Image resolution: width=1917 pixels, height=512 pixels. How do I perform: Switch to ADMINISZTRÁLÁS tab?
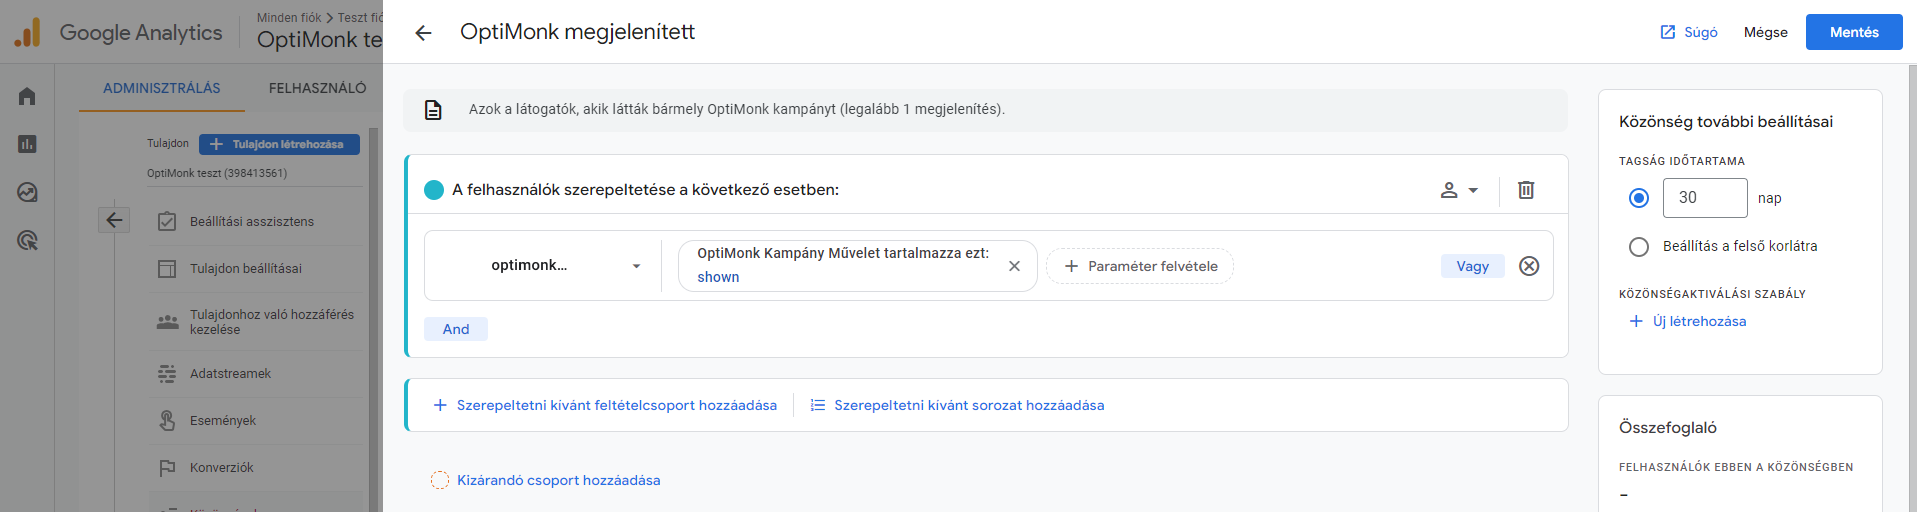coord(162,88)
